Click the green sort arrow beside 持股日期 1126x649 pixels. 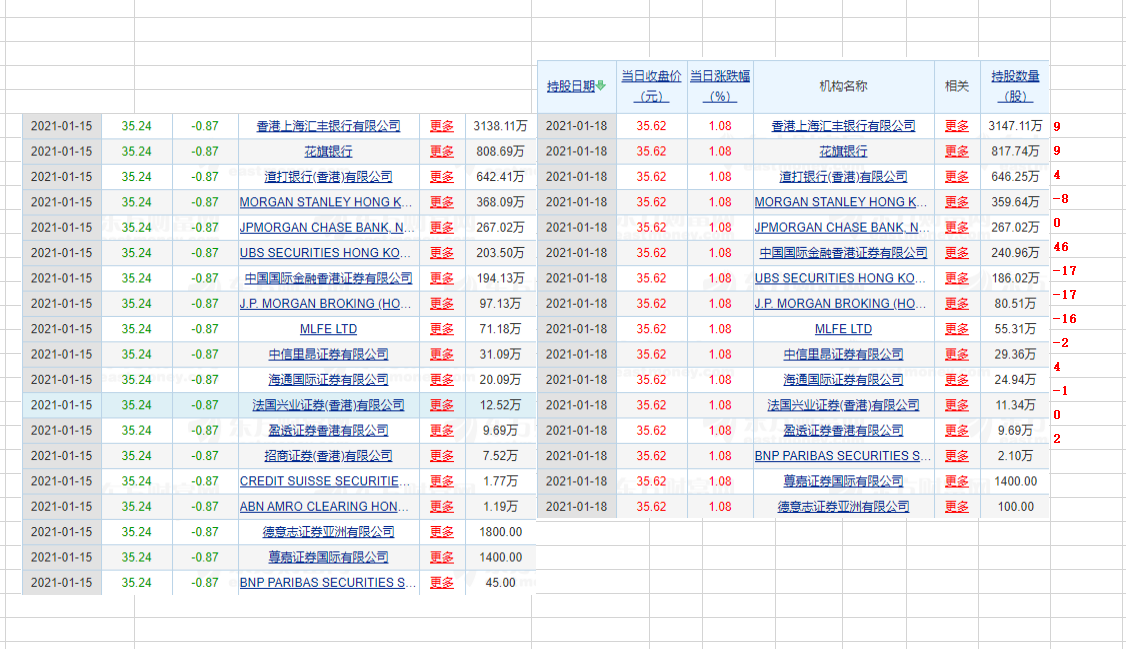click(601, 85)
